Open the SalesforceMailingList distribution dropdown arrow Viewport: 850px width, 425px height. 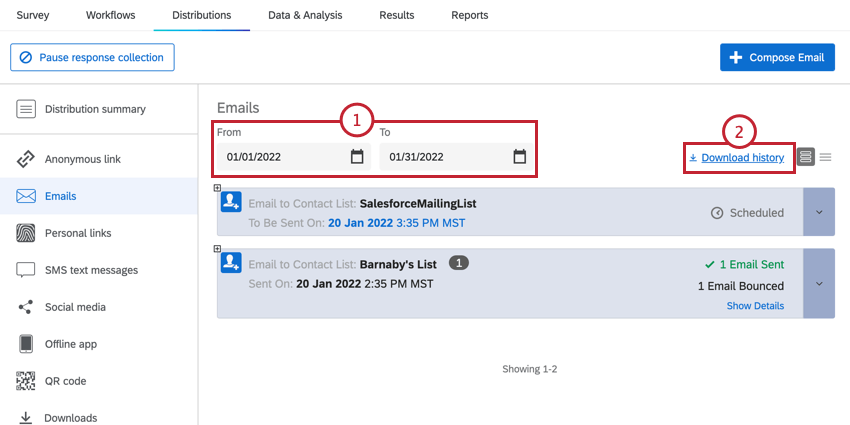point(819,212)
